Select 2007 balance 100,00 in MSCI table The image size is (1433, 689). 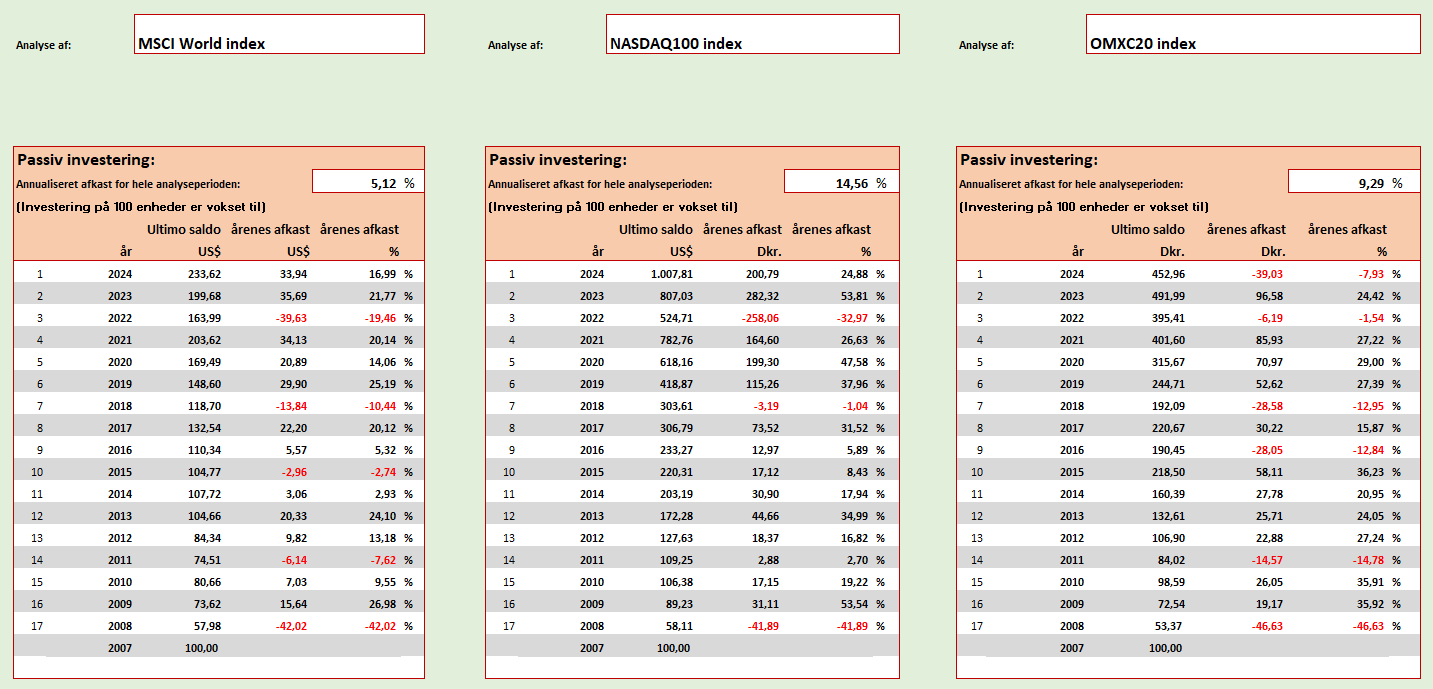tap(200, 648)
